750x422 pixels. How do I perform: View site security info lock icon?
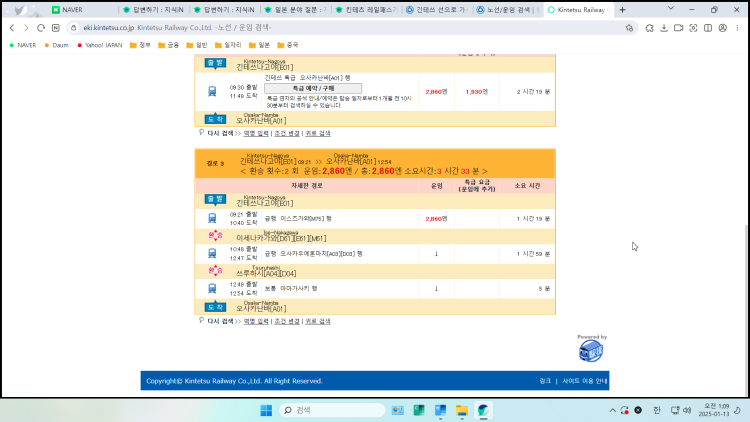point(74,28)
